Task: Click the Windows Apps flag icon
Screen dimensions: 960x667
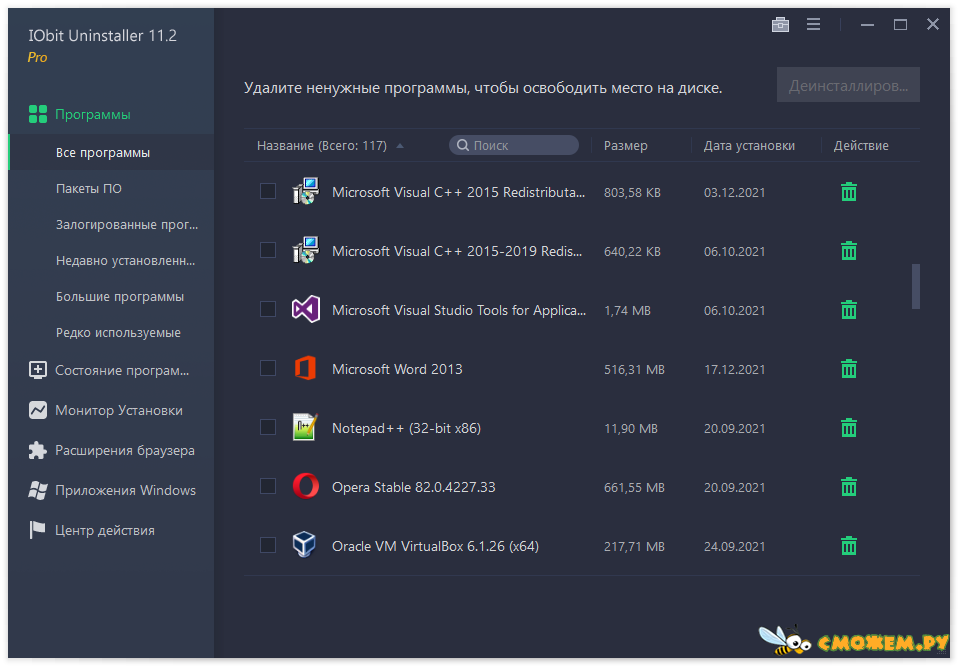Action: click(x=37, y=490)
